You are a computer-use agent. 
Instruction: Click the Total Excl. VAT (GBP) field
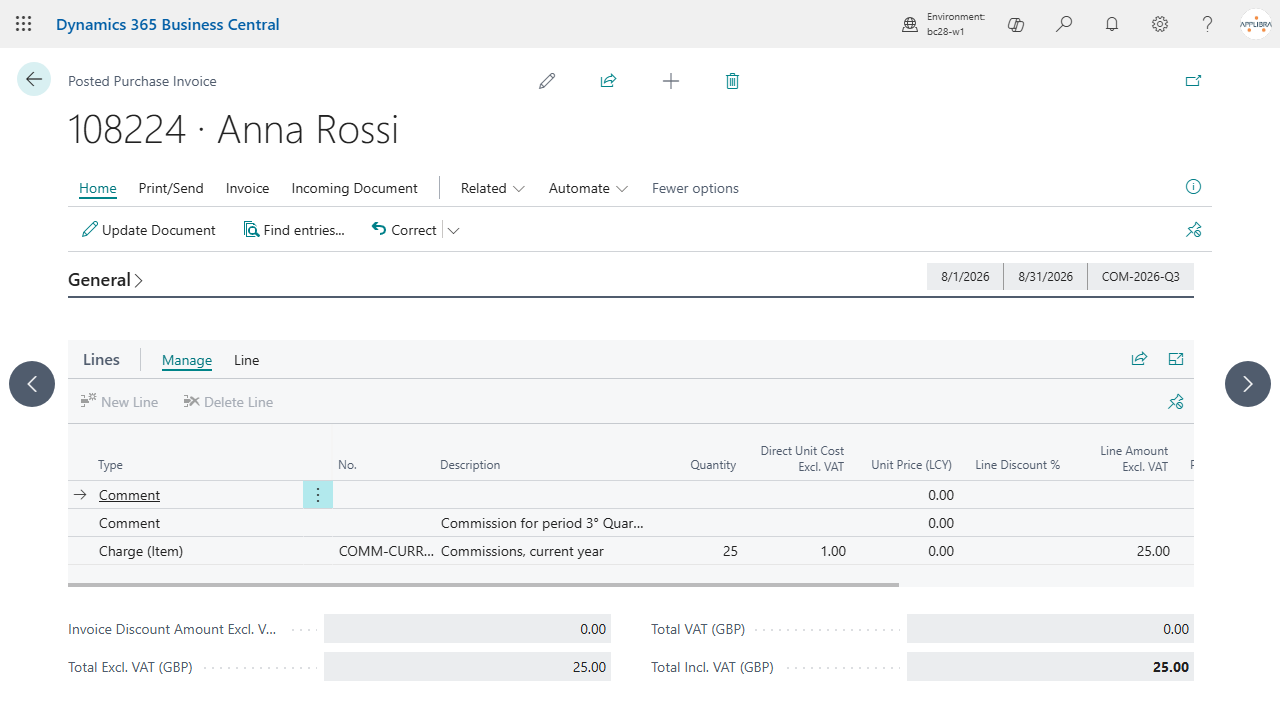tap(467, 667)
